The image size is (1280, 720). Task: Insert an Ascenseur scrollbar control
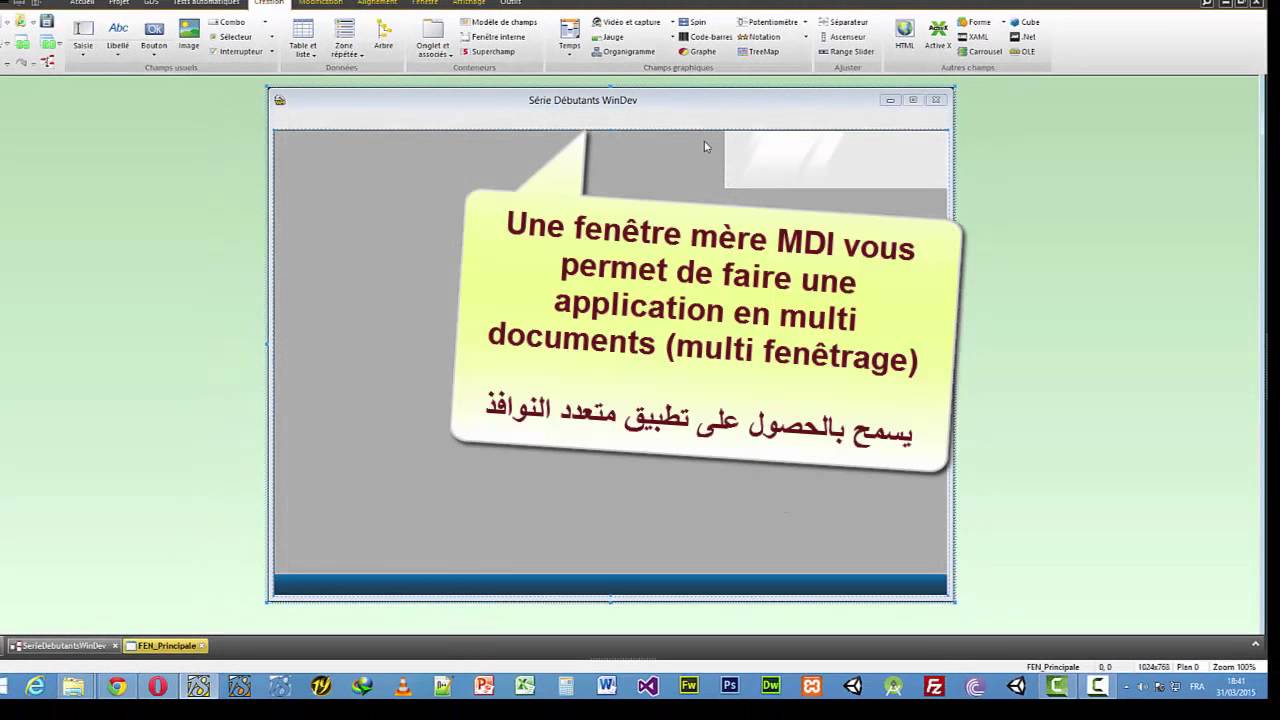842,37
